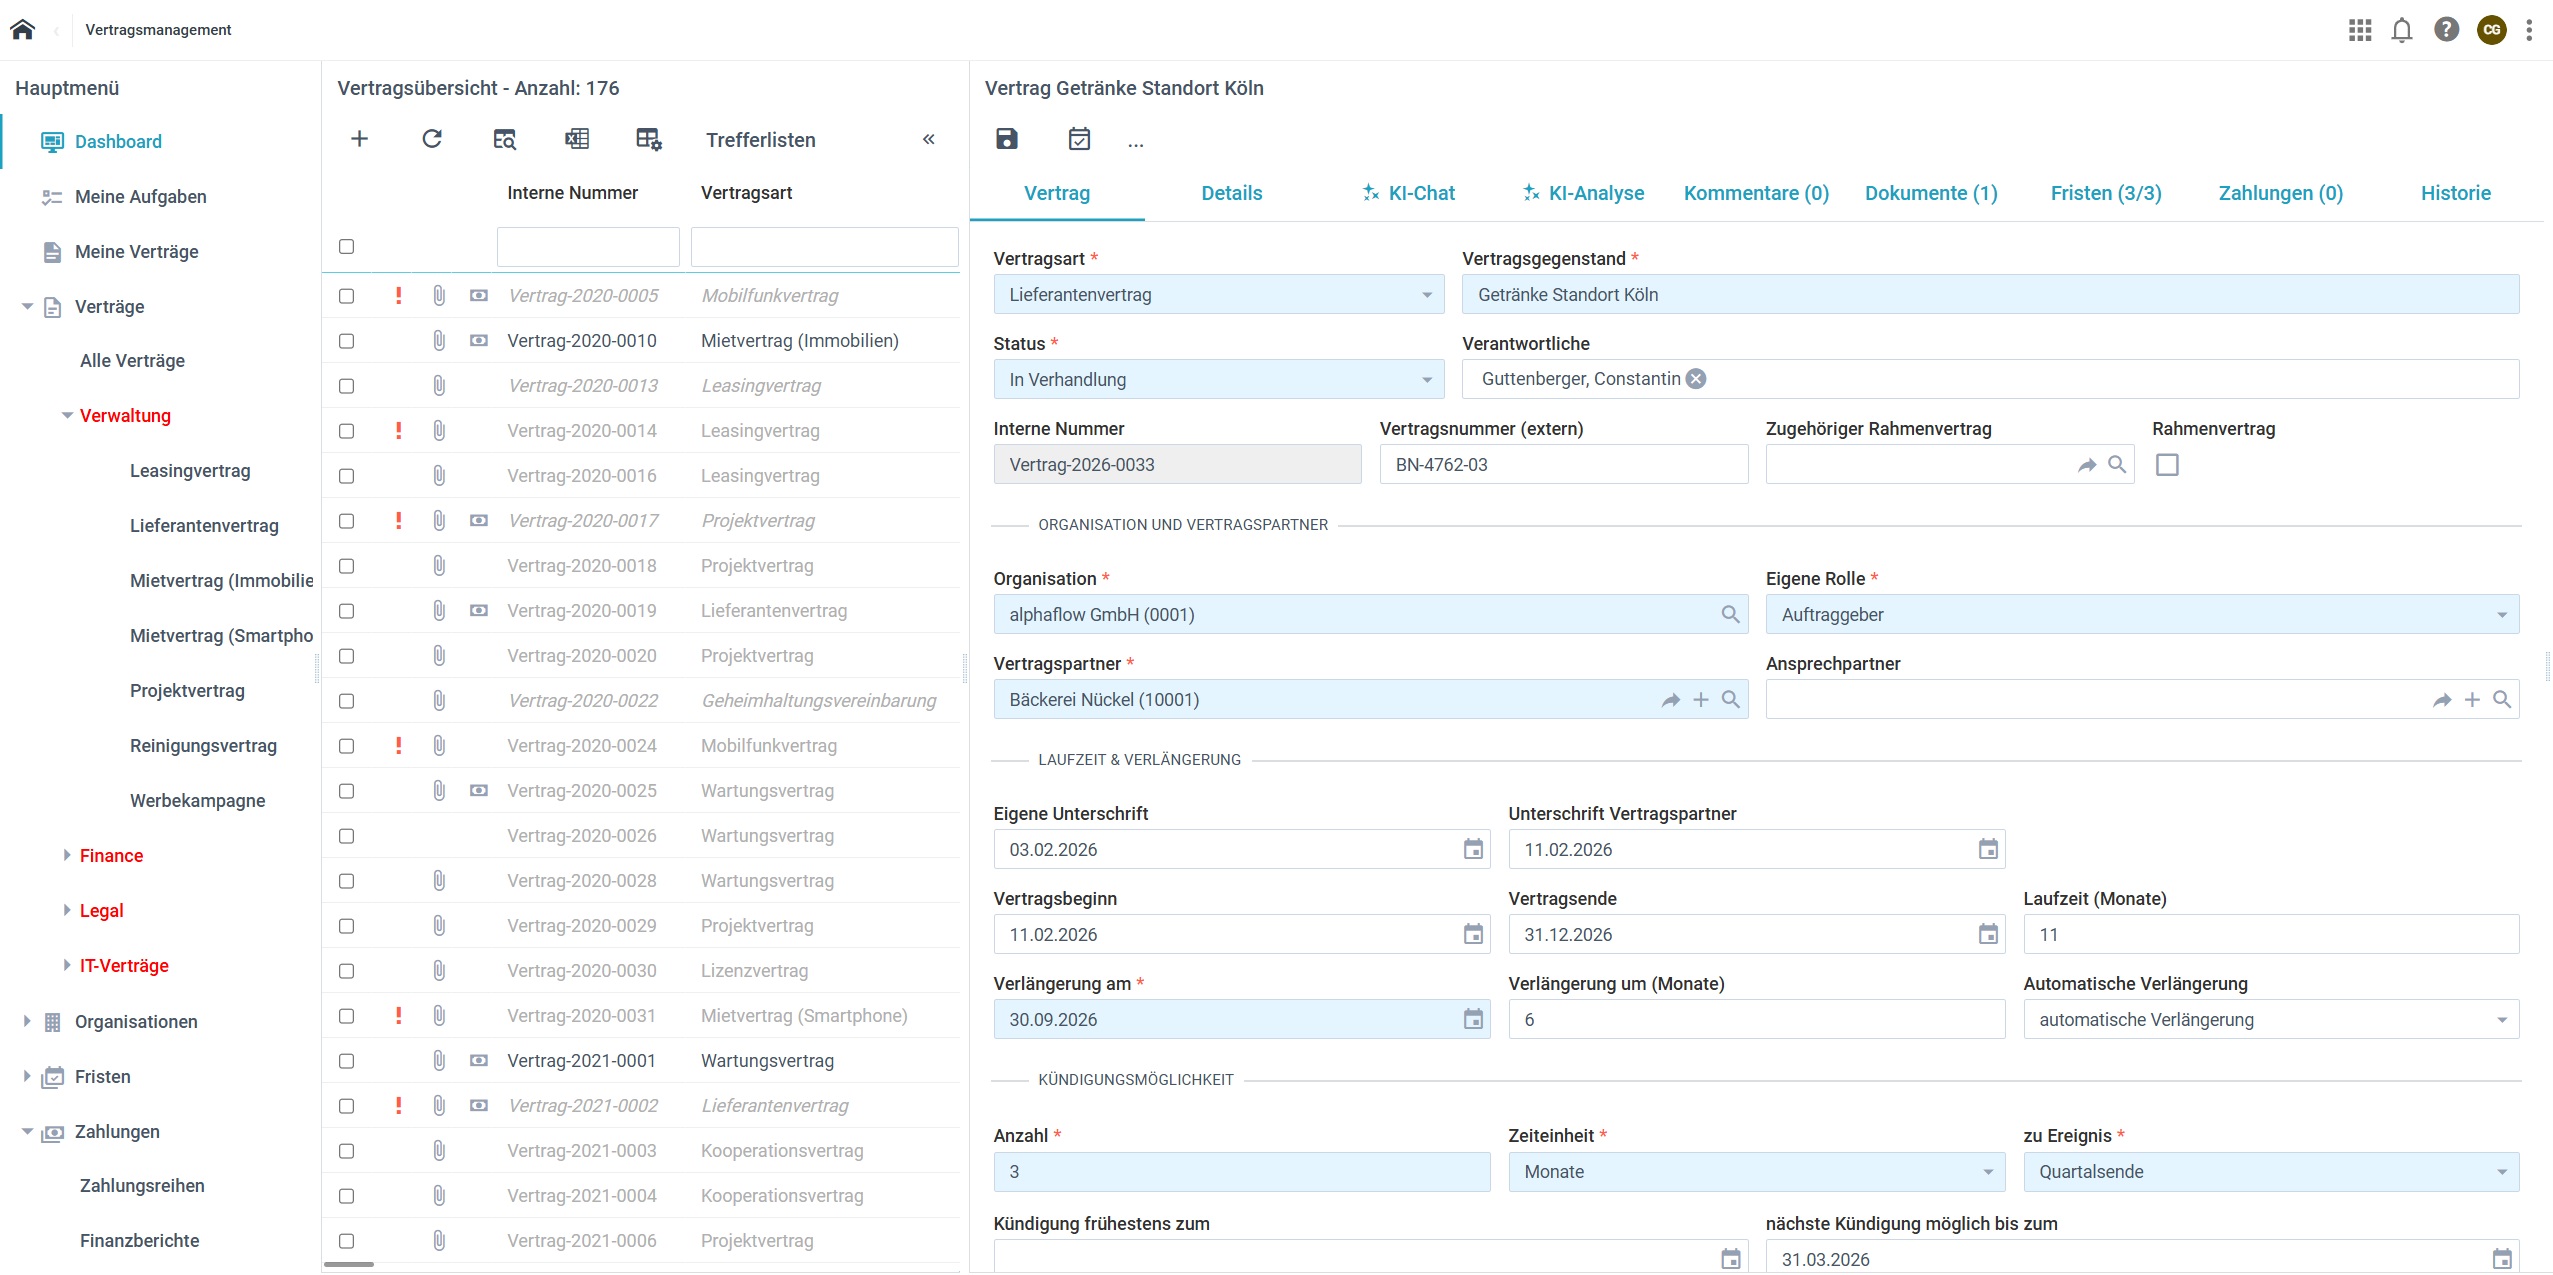The width and height of the screenshot is (2553, 1275).
Task: Open the apps grid icon
Action: click(2359, 30)
